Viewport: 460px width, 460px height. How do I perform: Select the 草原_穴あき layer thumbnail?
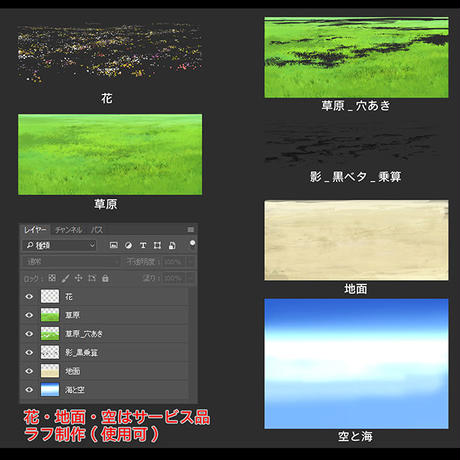[50, 333]
